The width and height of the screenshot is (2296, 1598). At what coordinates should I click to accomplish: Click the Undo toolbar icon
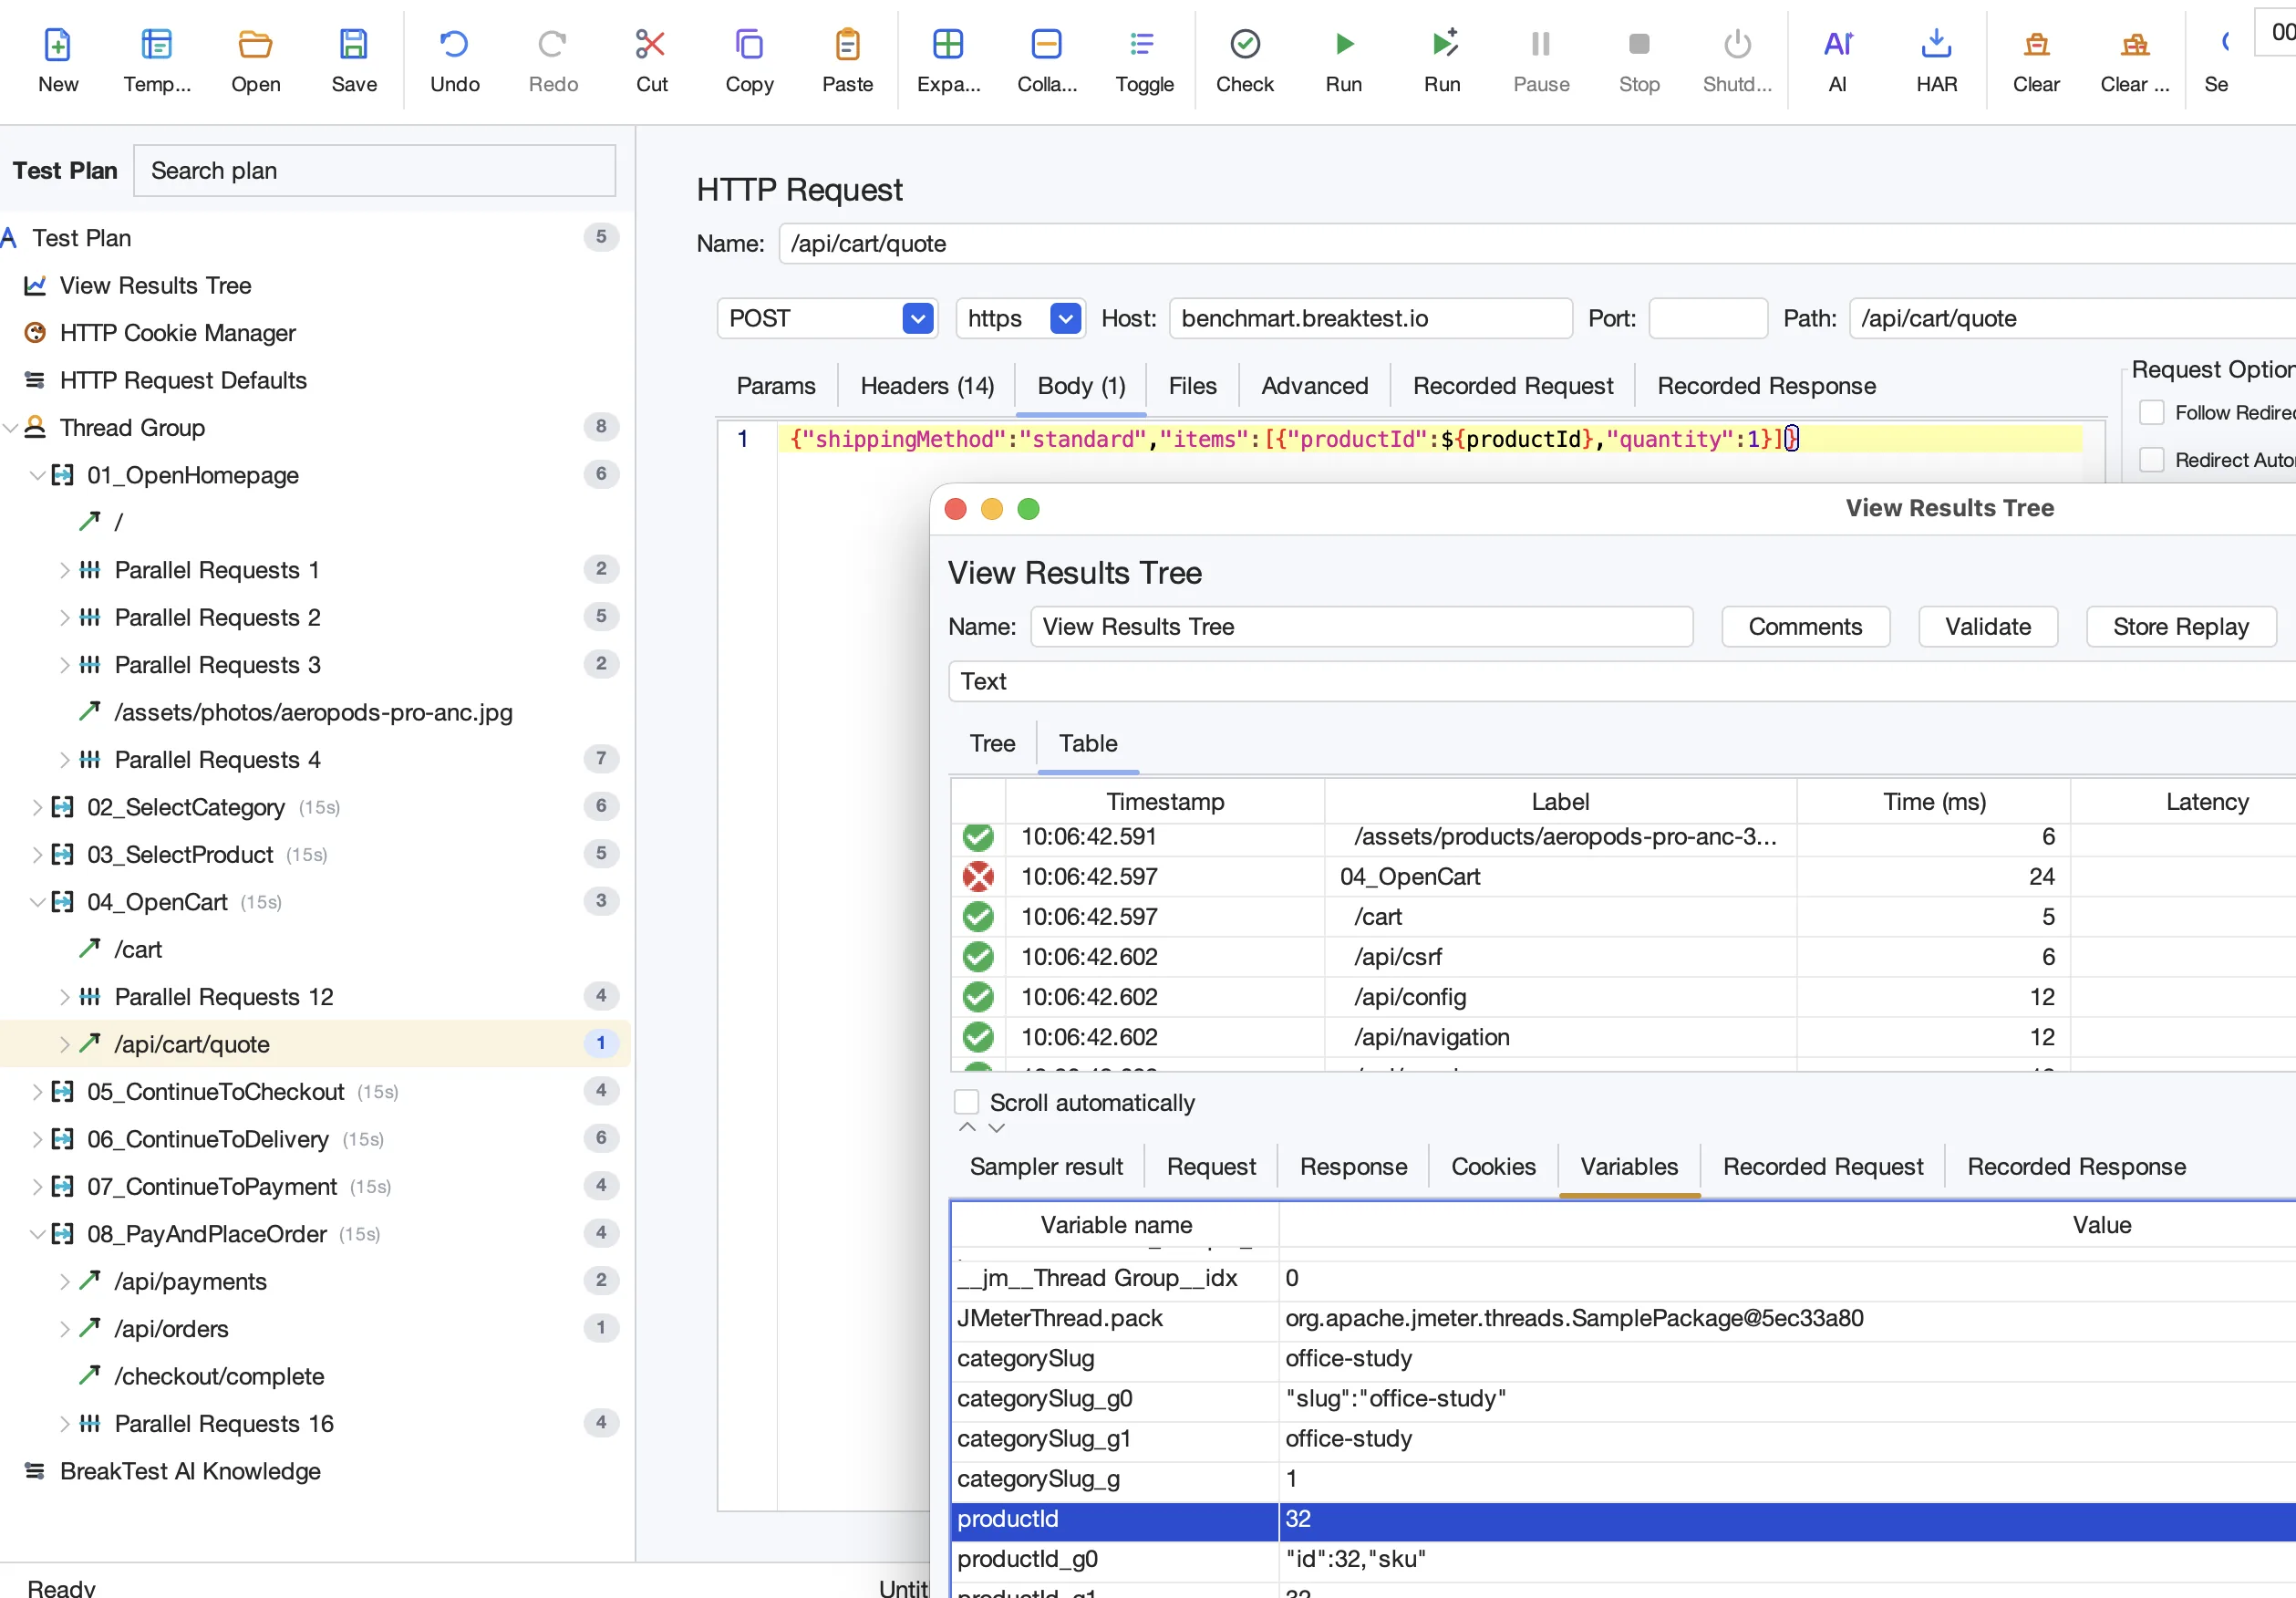pos(454,45)
